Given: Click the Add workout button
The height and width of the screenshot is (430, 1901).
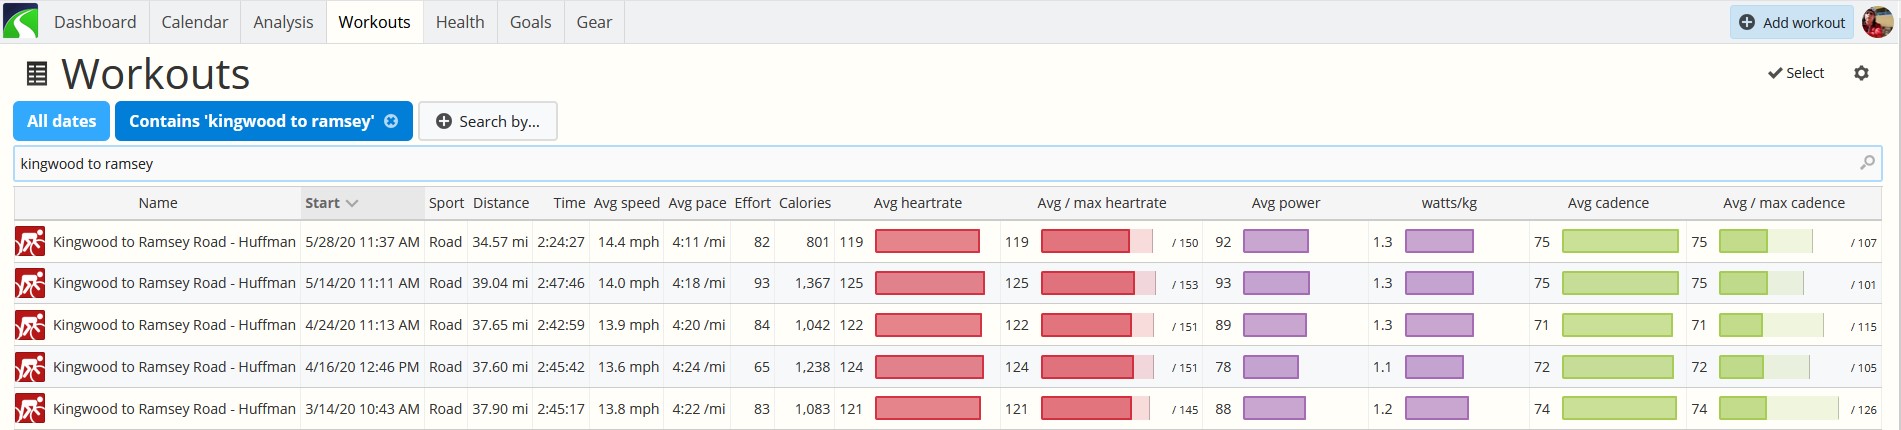Looking at the screenshot, I should (1792, 22).
